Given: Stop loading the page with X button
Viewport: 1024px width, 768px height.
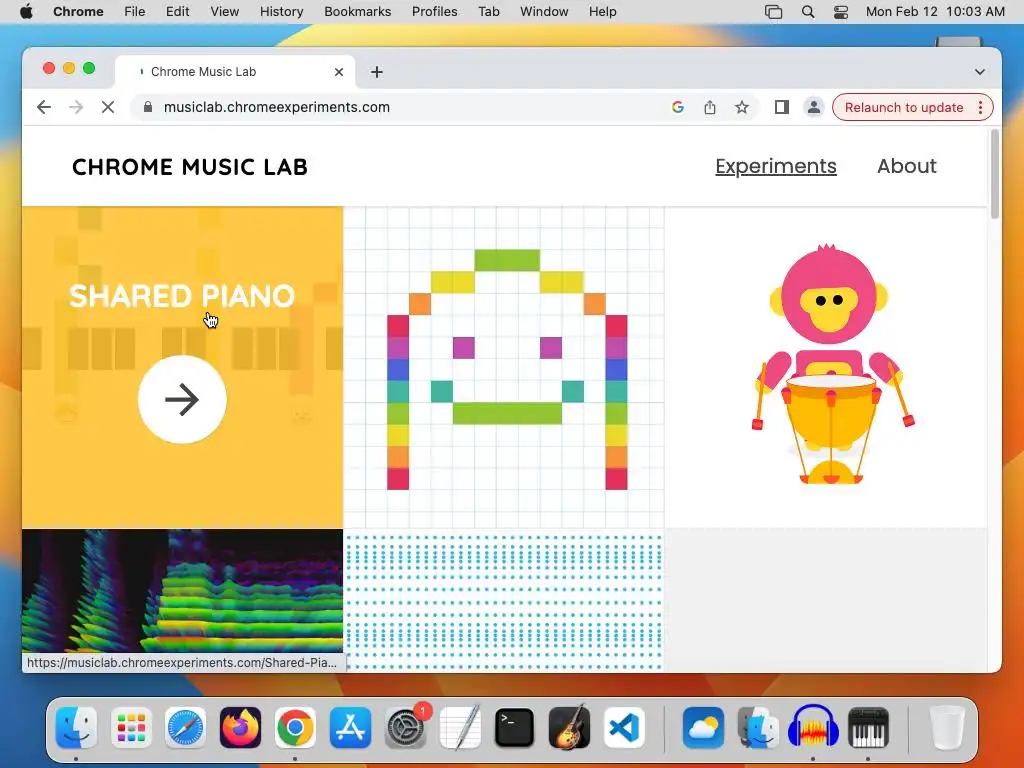Looking at the screenshot, I should [108, 107].
